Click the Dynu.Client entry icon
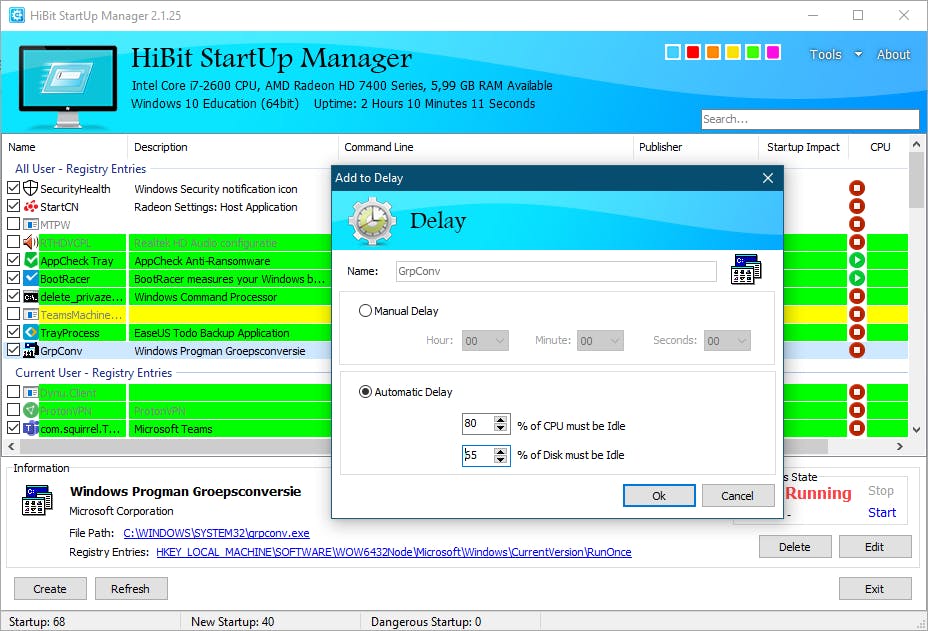Image resolution: width=928 pixels, height=631 pixels. (30, 392)
